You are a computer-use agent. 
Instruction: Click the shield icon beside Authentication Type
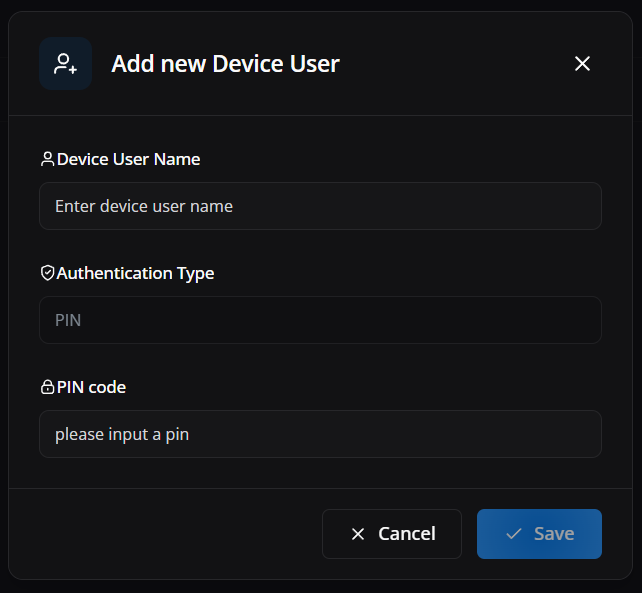point(47,273)
